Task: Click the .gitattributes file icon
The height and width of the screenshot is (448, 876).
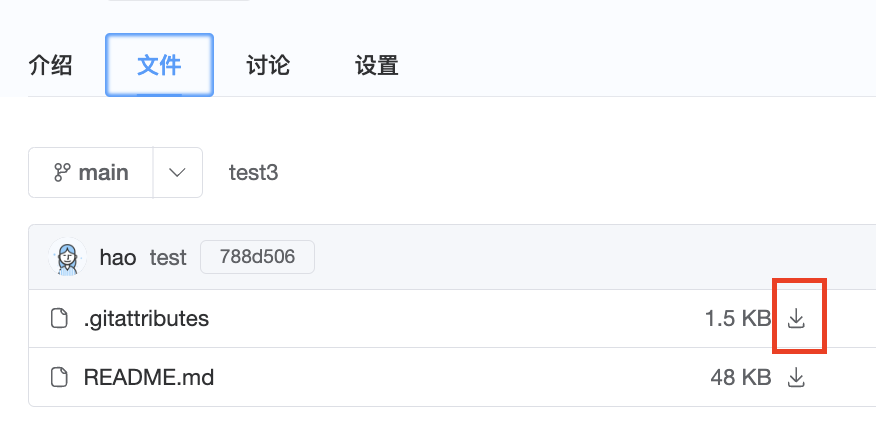Action: pyautogui.click(x=61, y=319)
